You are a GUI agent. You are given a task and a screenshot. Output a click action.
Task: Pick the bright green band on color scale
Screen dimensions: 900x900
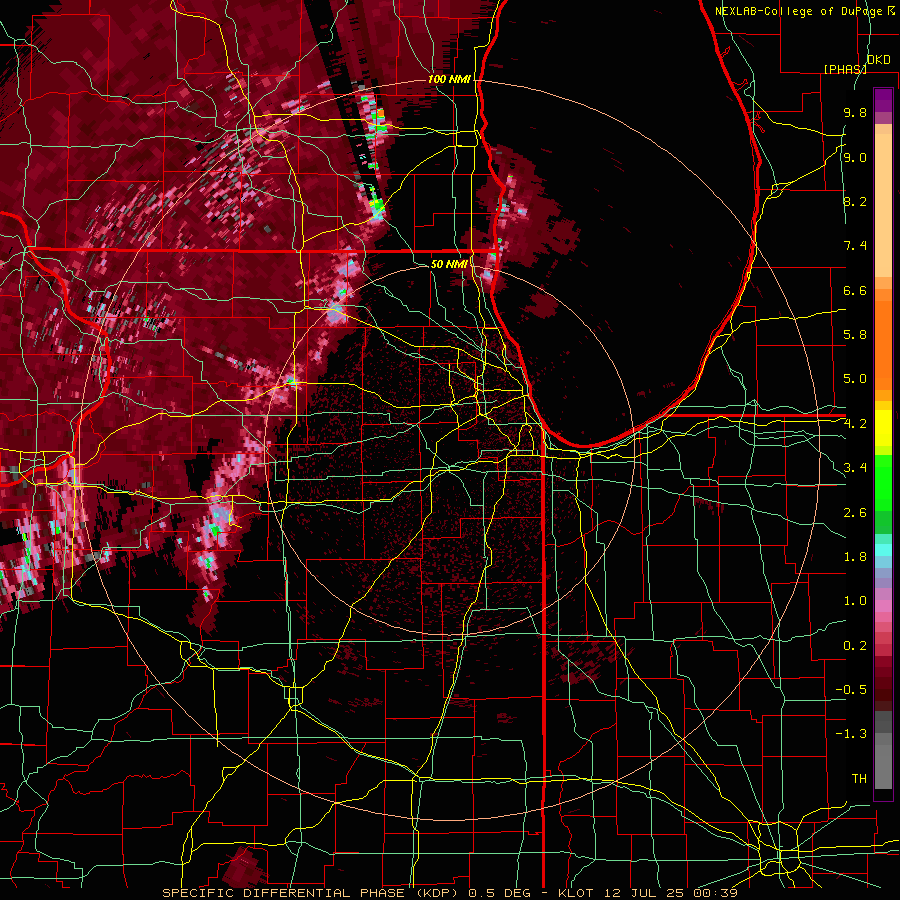coord(883,485)
